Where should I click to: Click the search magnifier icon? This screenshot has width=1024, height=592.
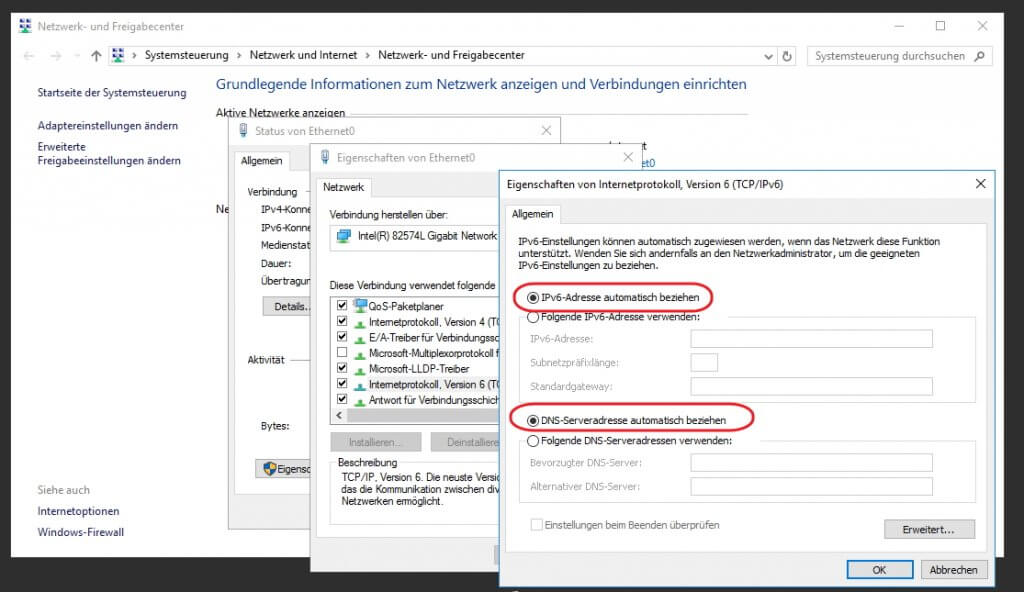point(980,56)
